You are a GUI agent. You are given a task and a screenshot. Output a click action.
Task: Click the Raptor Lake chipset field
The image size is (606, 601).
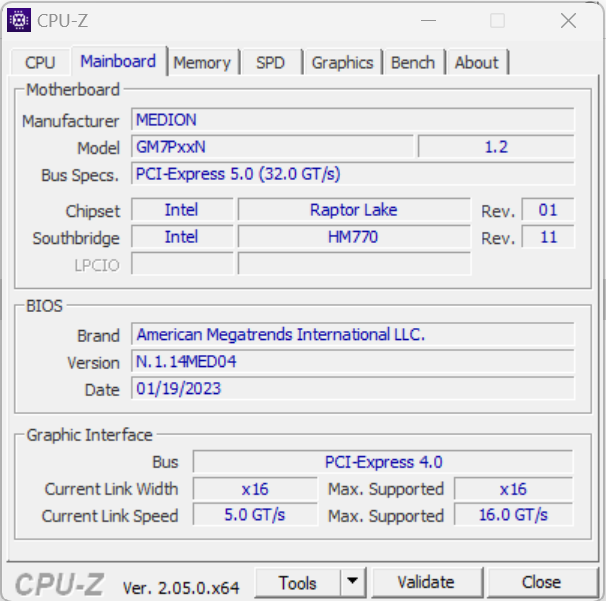click(x=354, y=210)
